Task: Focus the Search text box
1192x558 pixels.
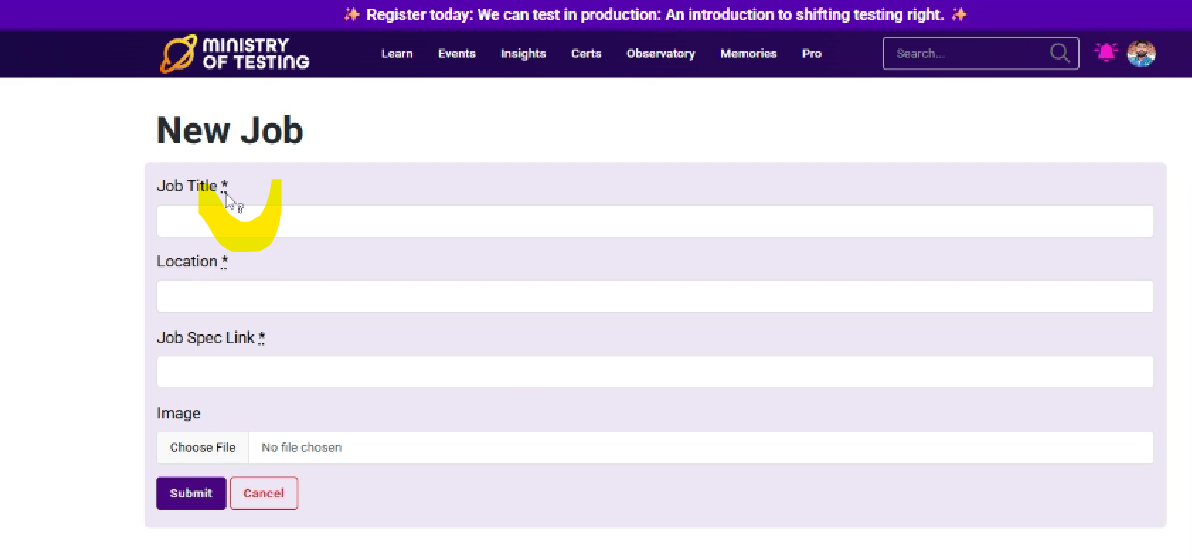Action: [965, 54]
